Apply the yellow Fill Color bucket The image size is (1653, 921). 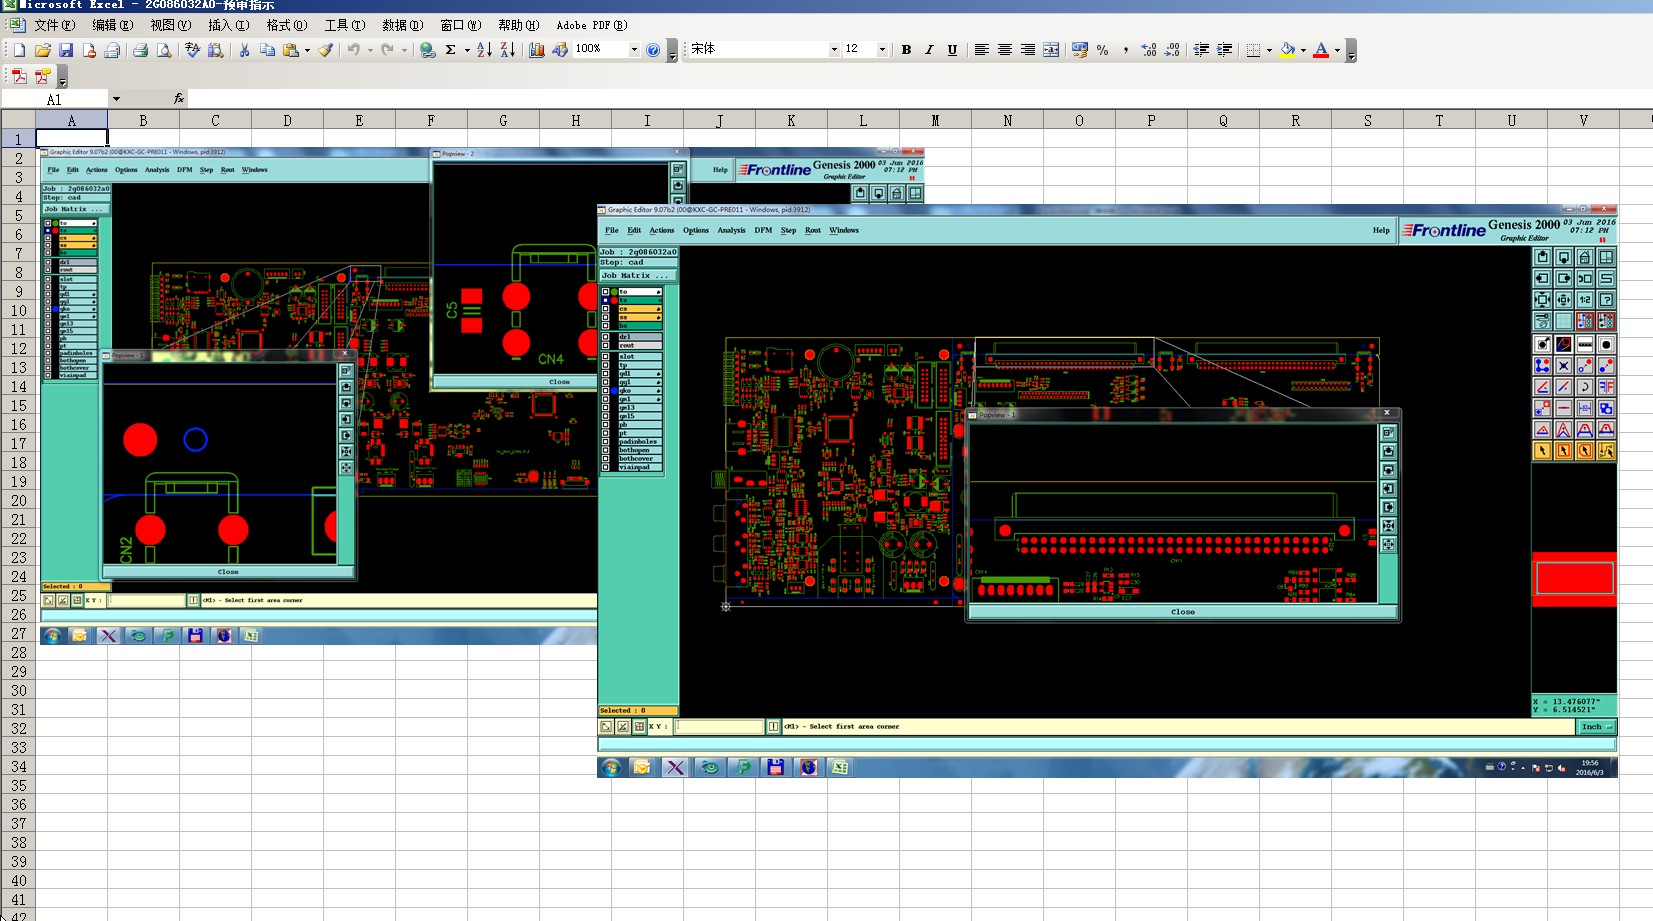click(1288, 50)
